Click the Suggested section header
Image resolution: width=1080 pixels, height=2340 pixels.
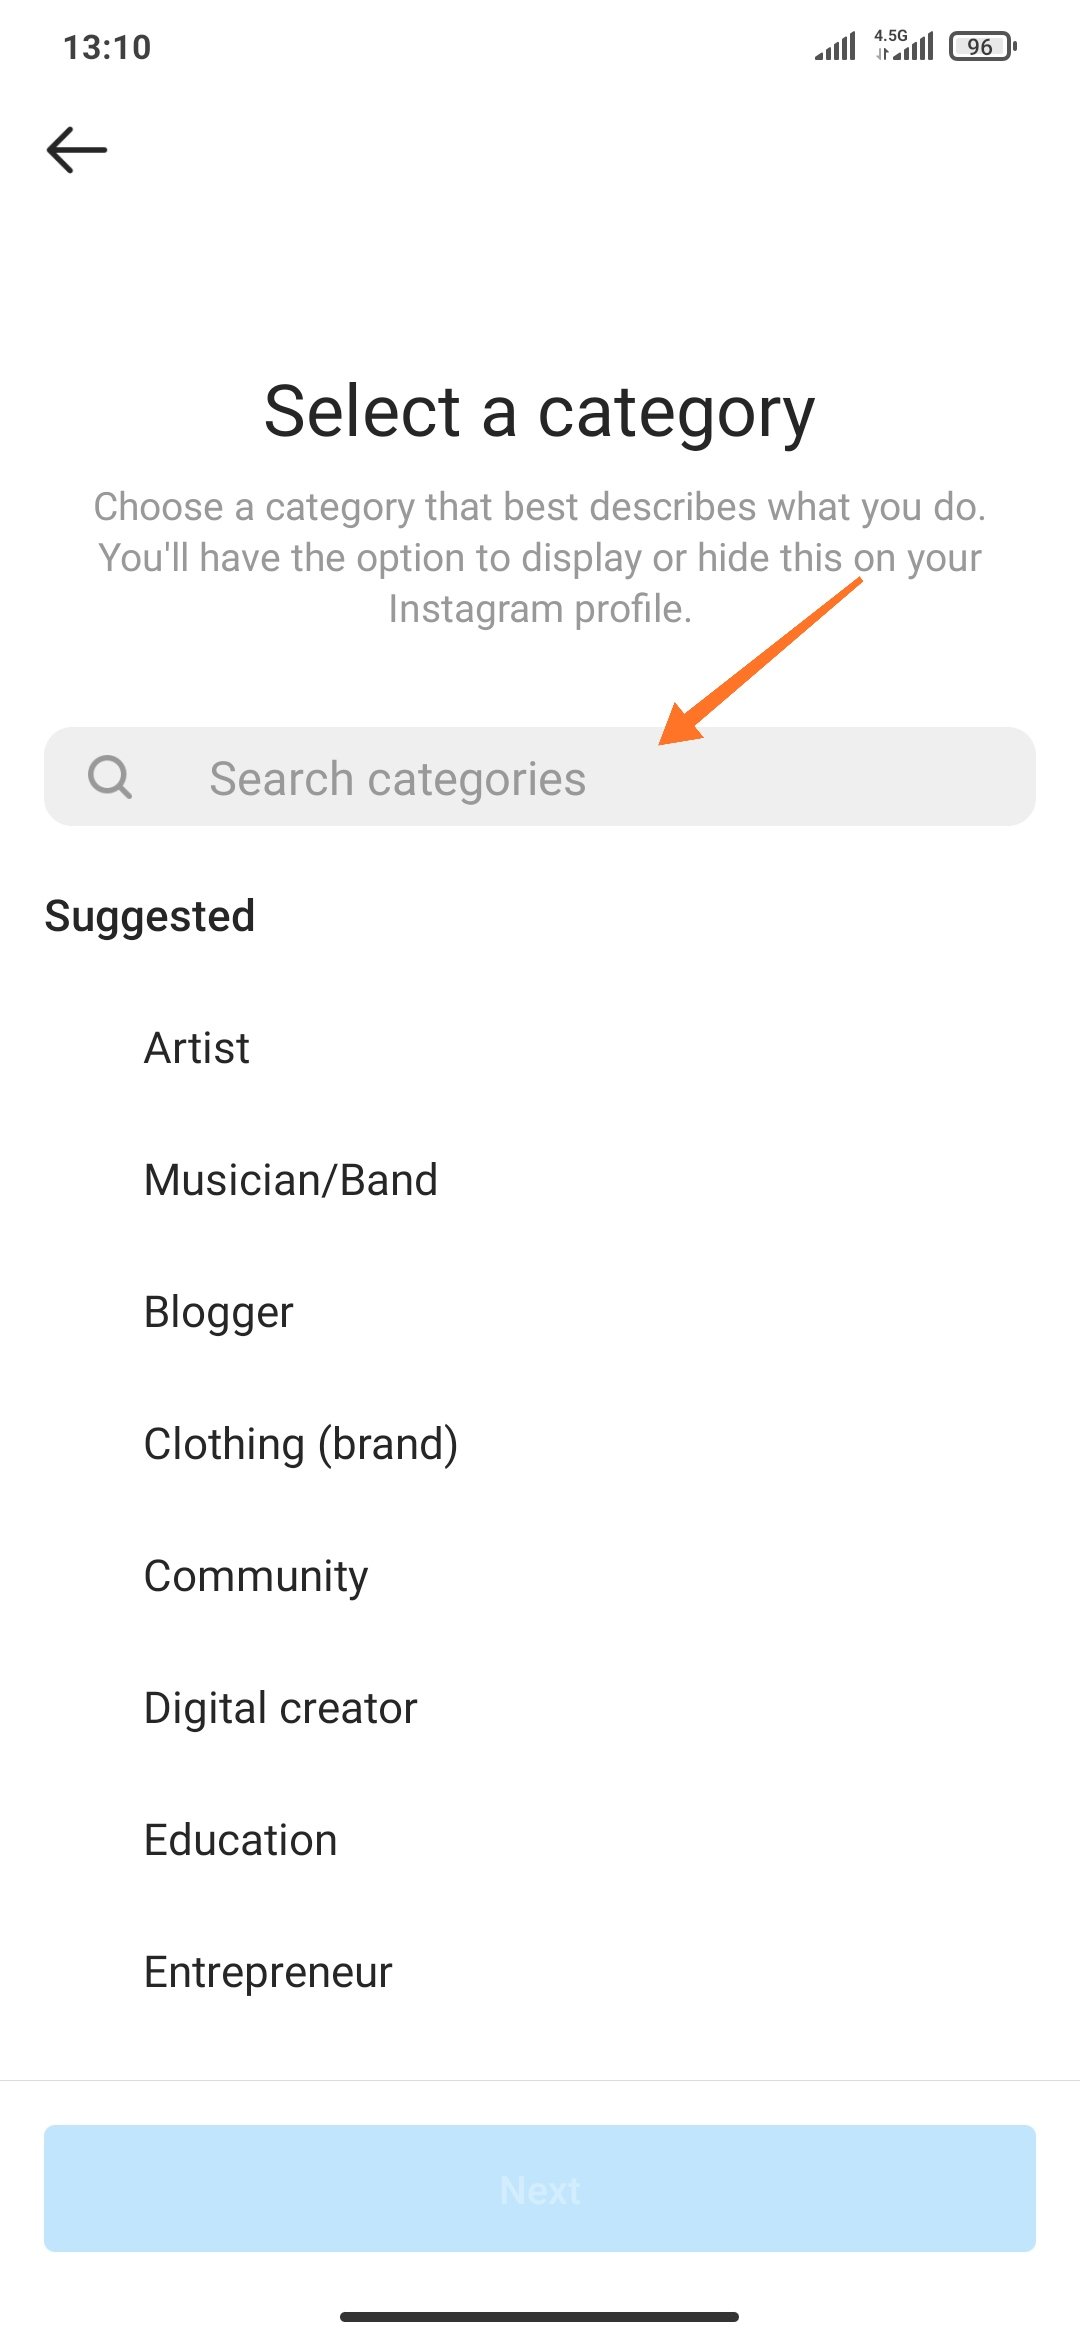pos(150,916)
